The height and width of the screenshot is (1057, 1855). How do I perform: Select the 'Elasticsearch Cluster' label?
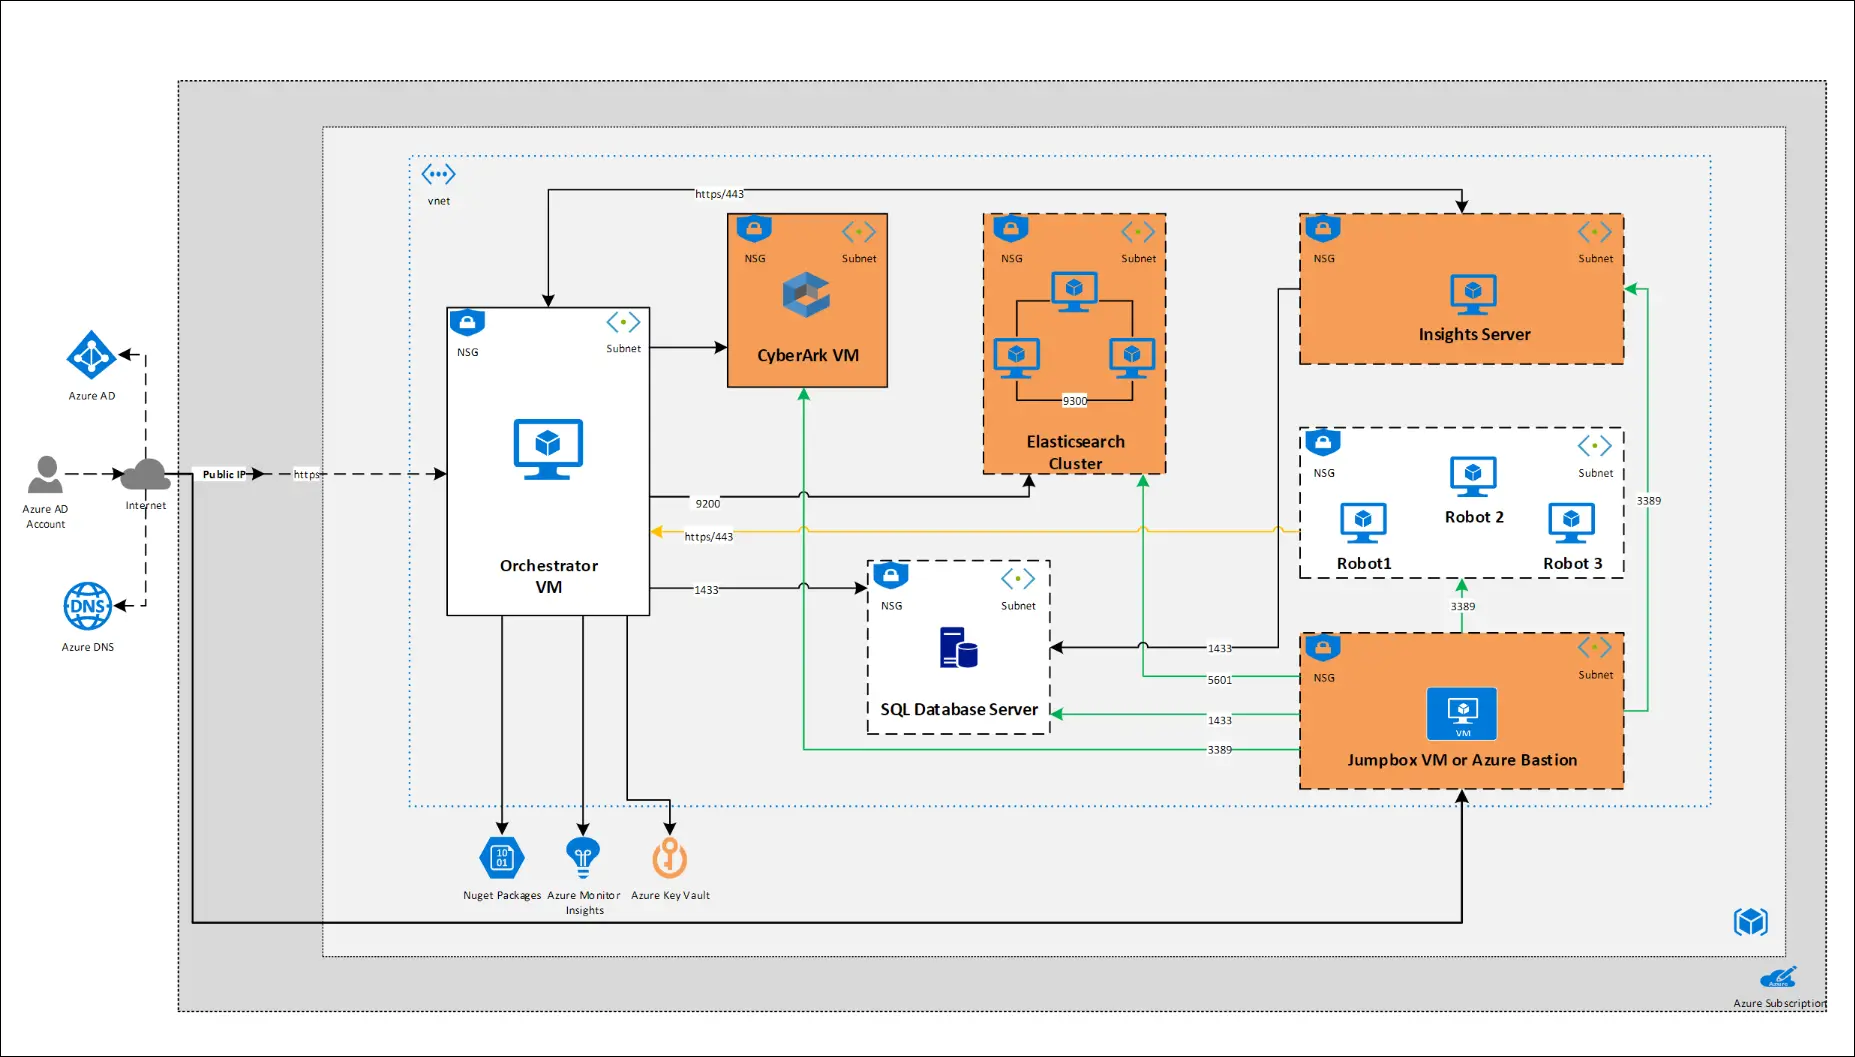pos(1075,452)
